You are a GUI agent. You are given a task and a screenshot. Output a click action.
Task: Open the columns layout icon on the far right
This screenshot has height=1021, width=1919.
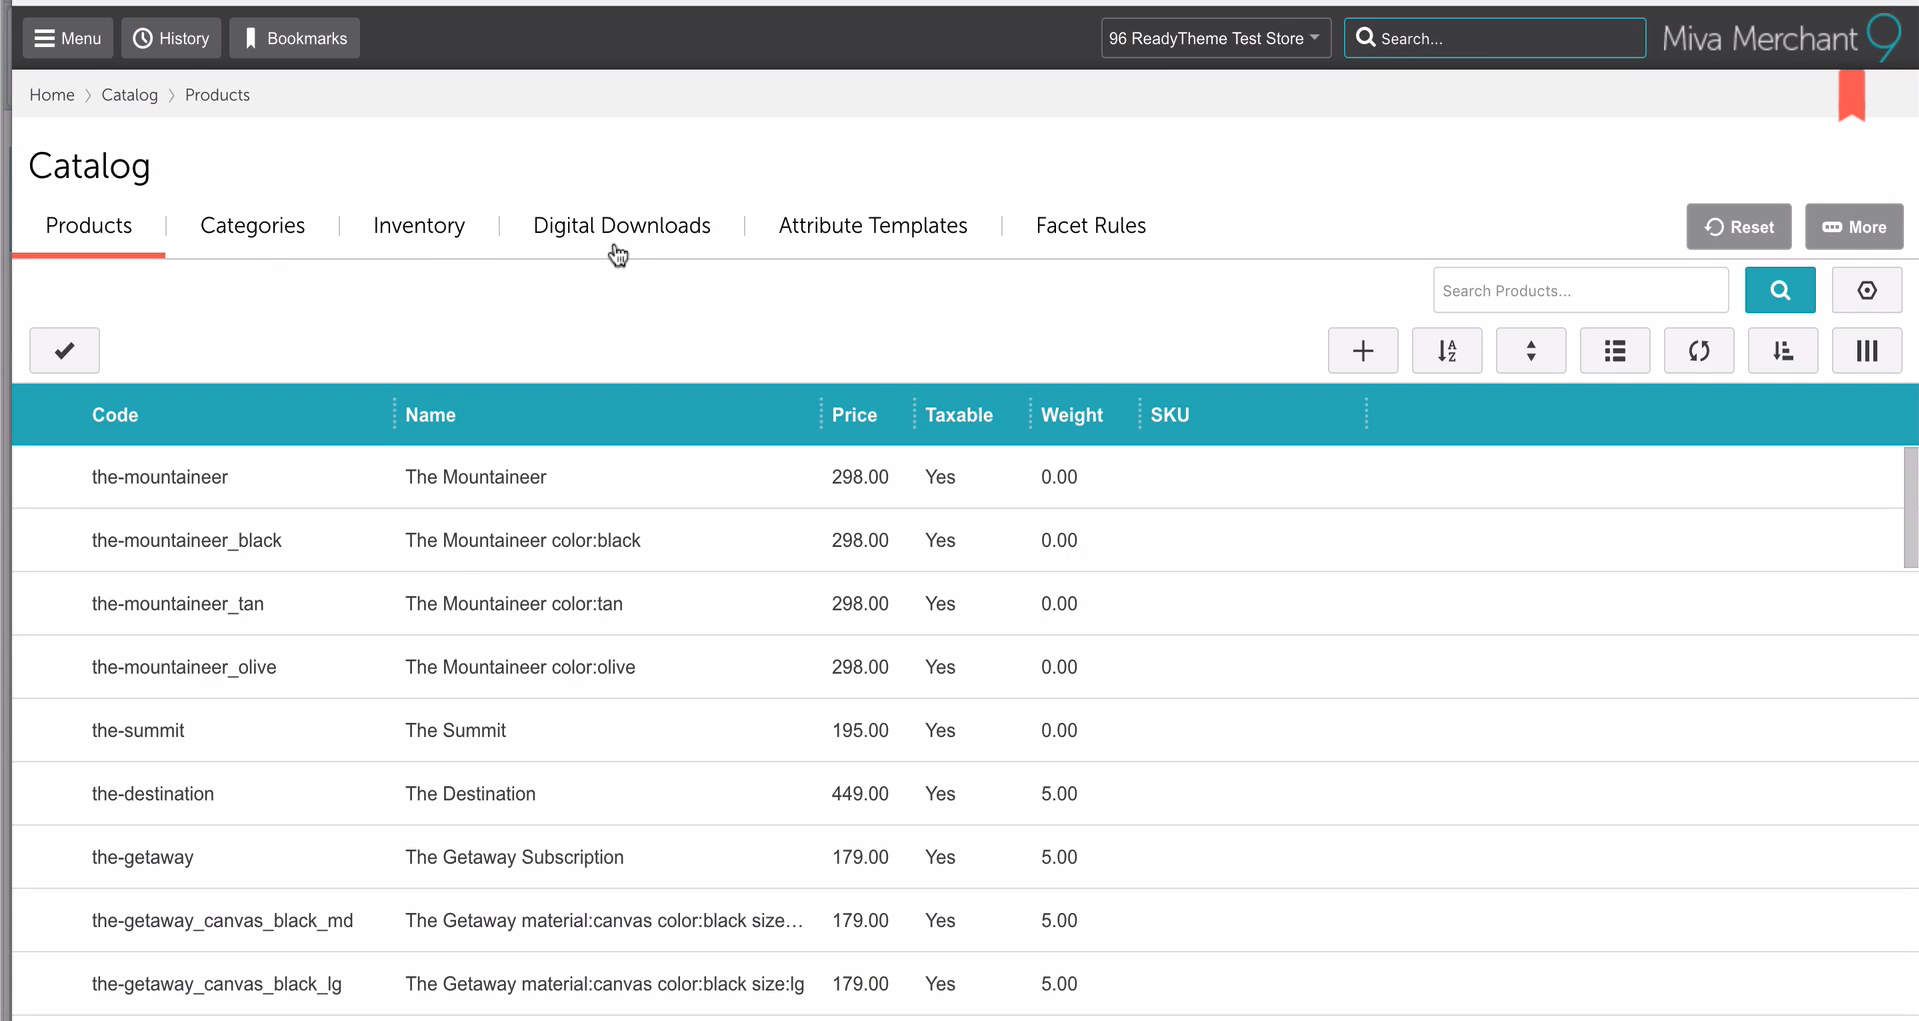tap(1866, 350)
